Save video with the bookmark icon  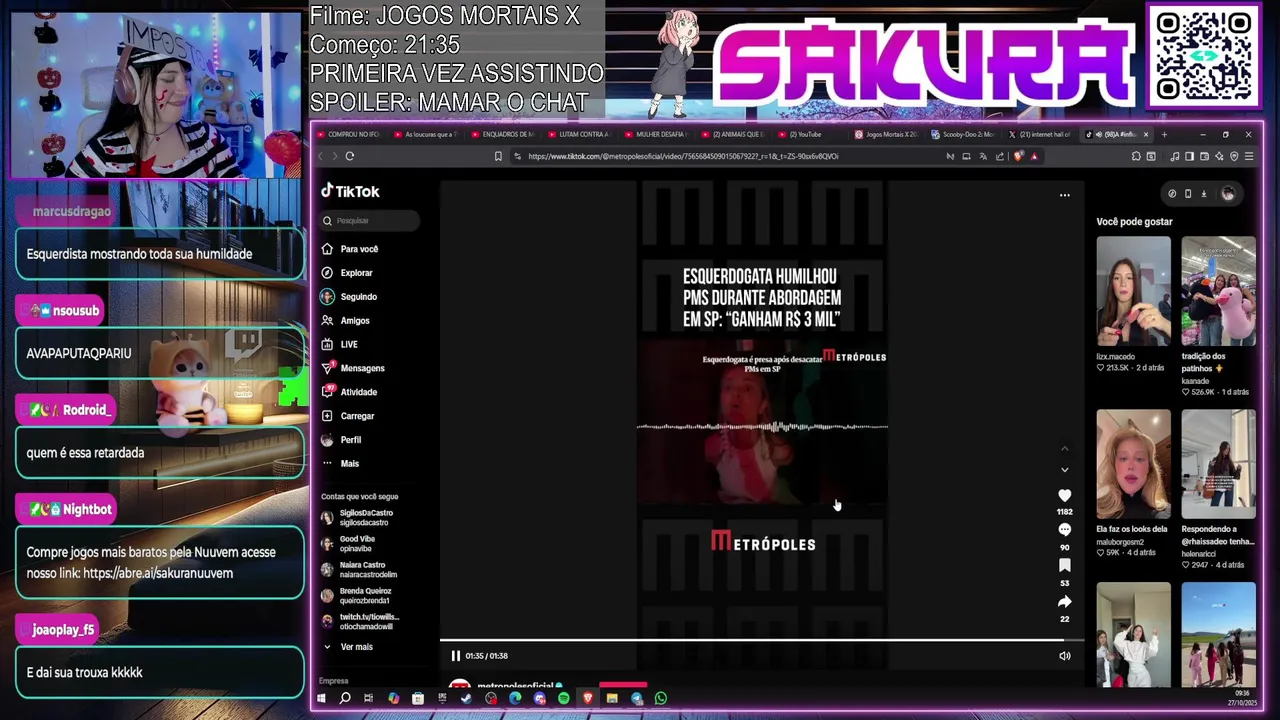tap(1064, 566)
